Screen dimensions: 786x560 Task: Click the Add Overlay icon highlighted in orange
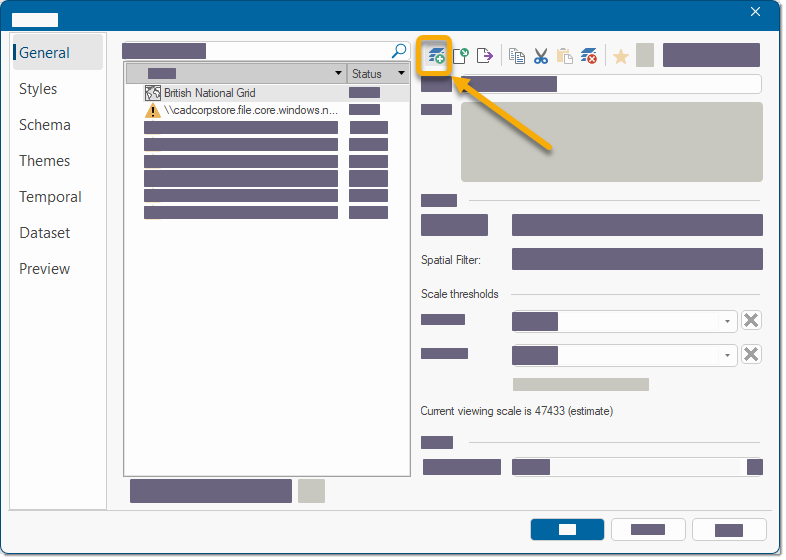[x=436, y=56]
